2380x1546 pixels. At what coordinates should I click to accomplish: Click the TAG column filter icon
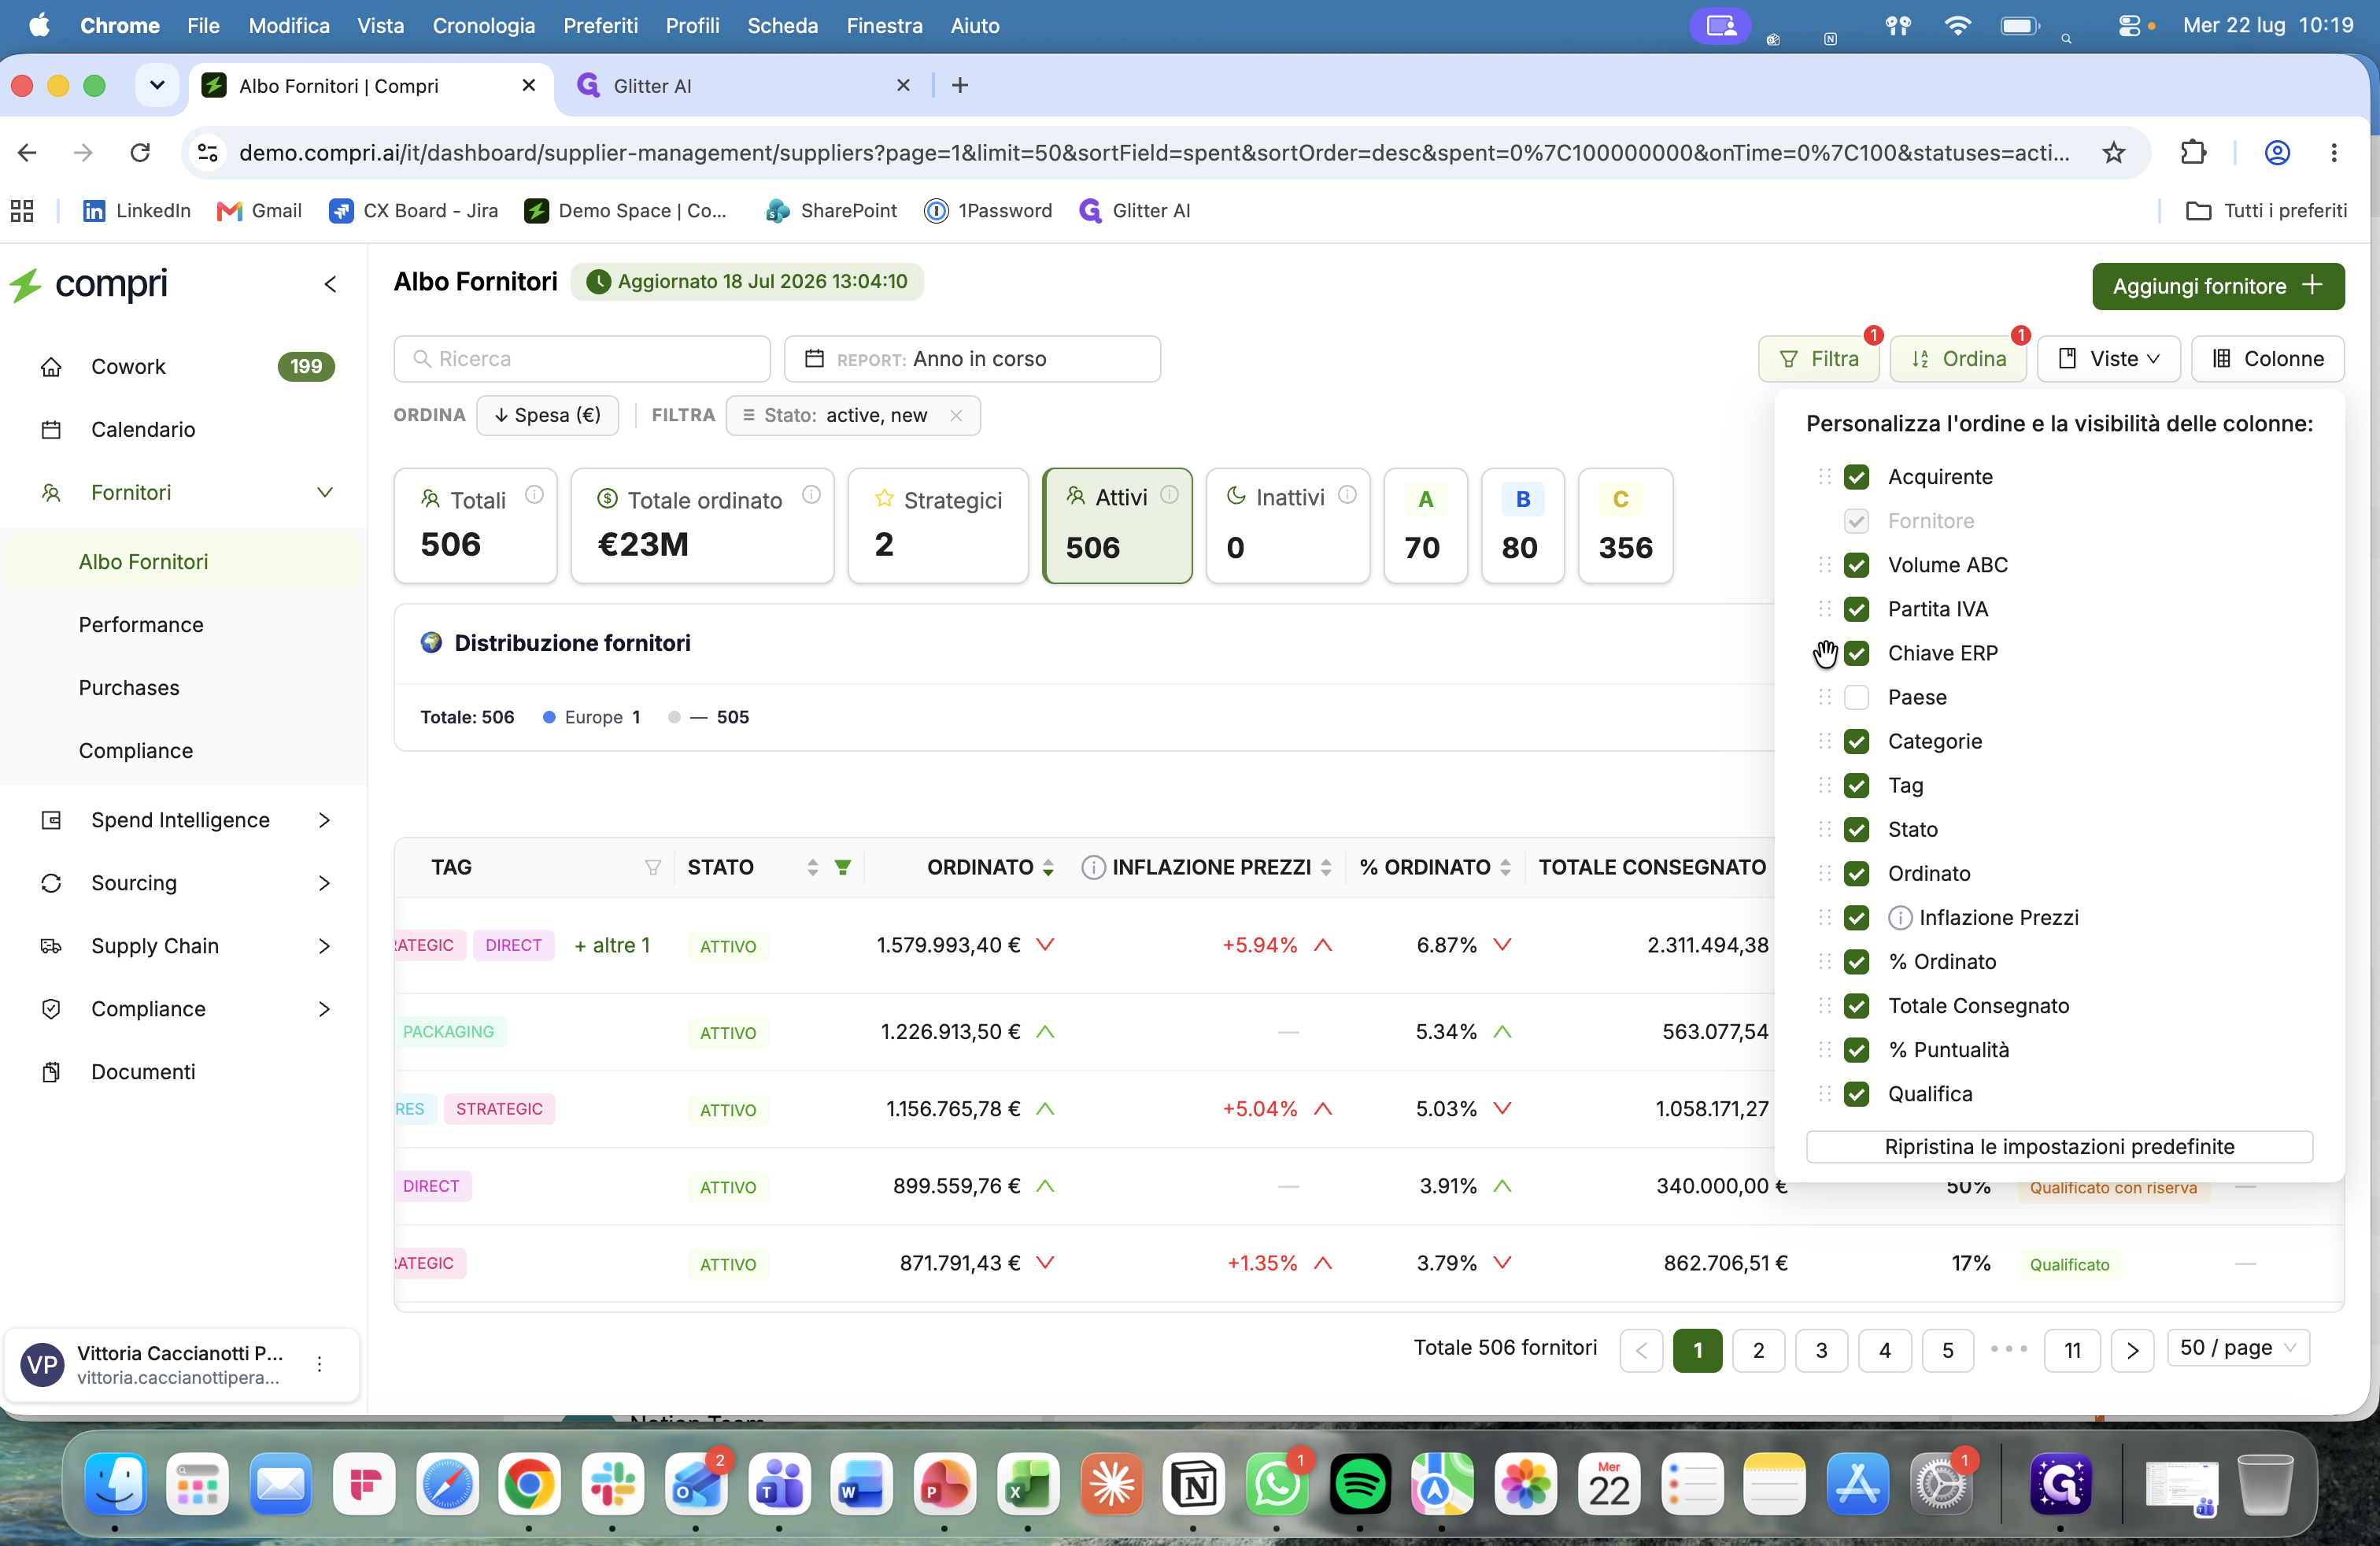653,867
